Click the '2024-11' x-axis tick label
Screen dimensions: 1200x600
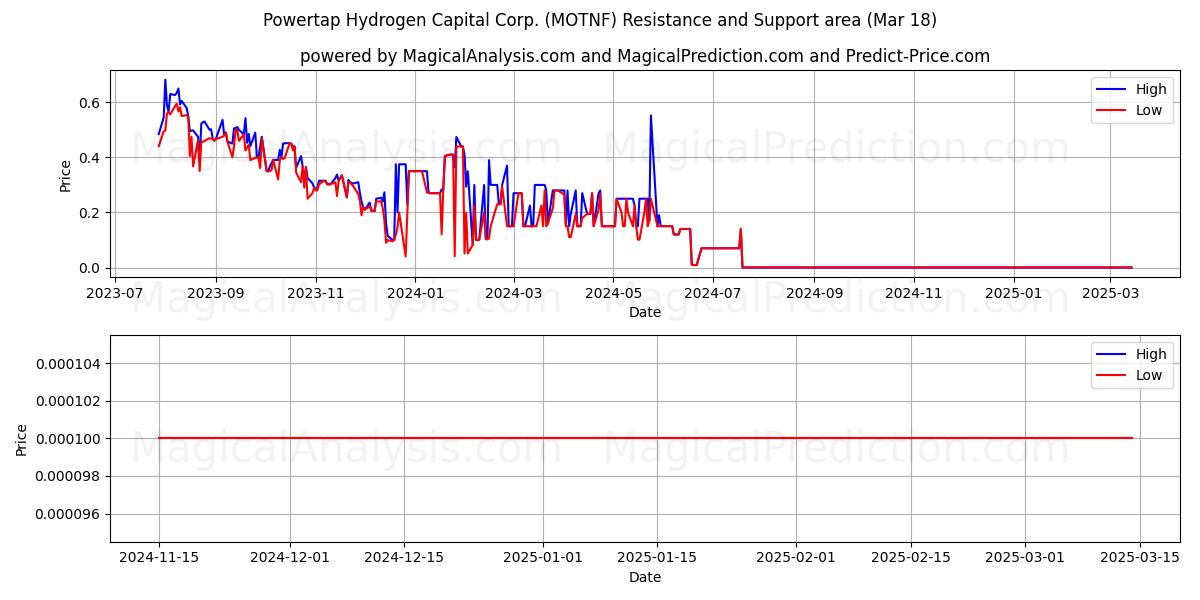click(914, 293)
